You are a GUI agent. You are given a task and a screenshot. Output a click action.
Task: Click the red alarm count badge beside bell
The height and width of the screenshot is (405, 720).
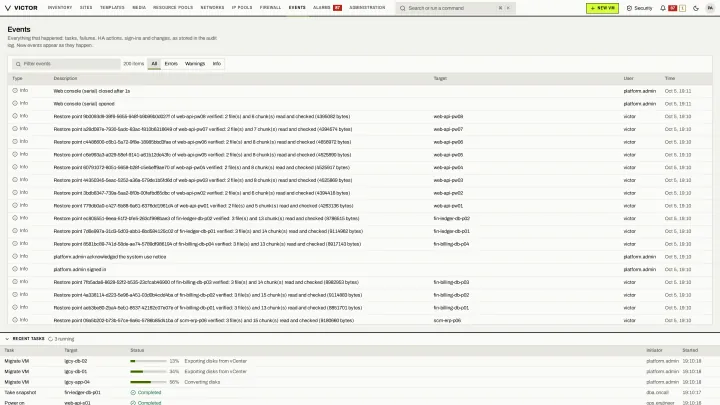click(x=672, y=8)
